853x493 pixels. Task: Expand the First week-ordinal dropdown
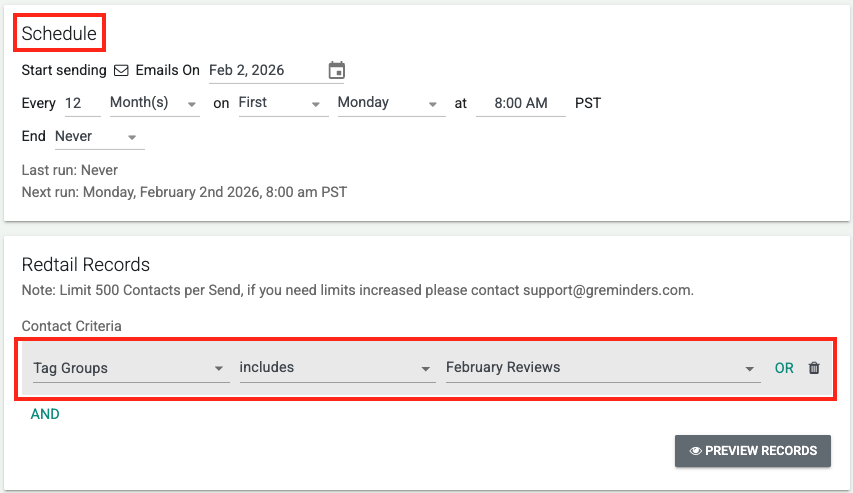pos(283,103)
